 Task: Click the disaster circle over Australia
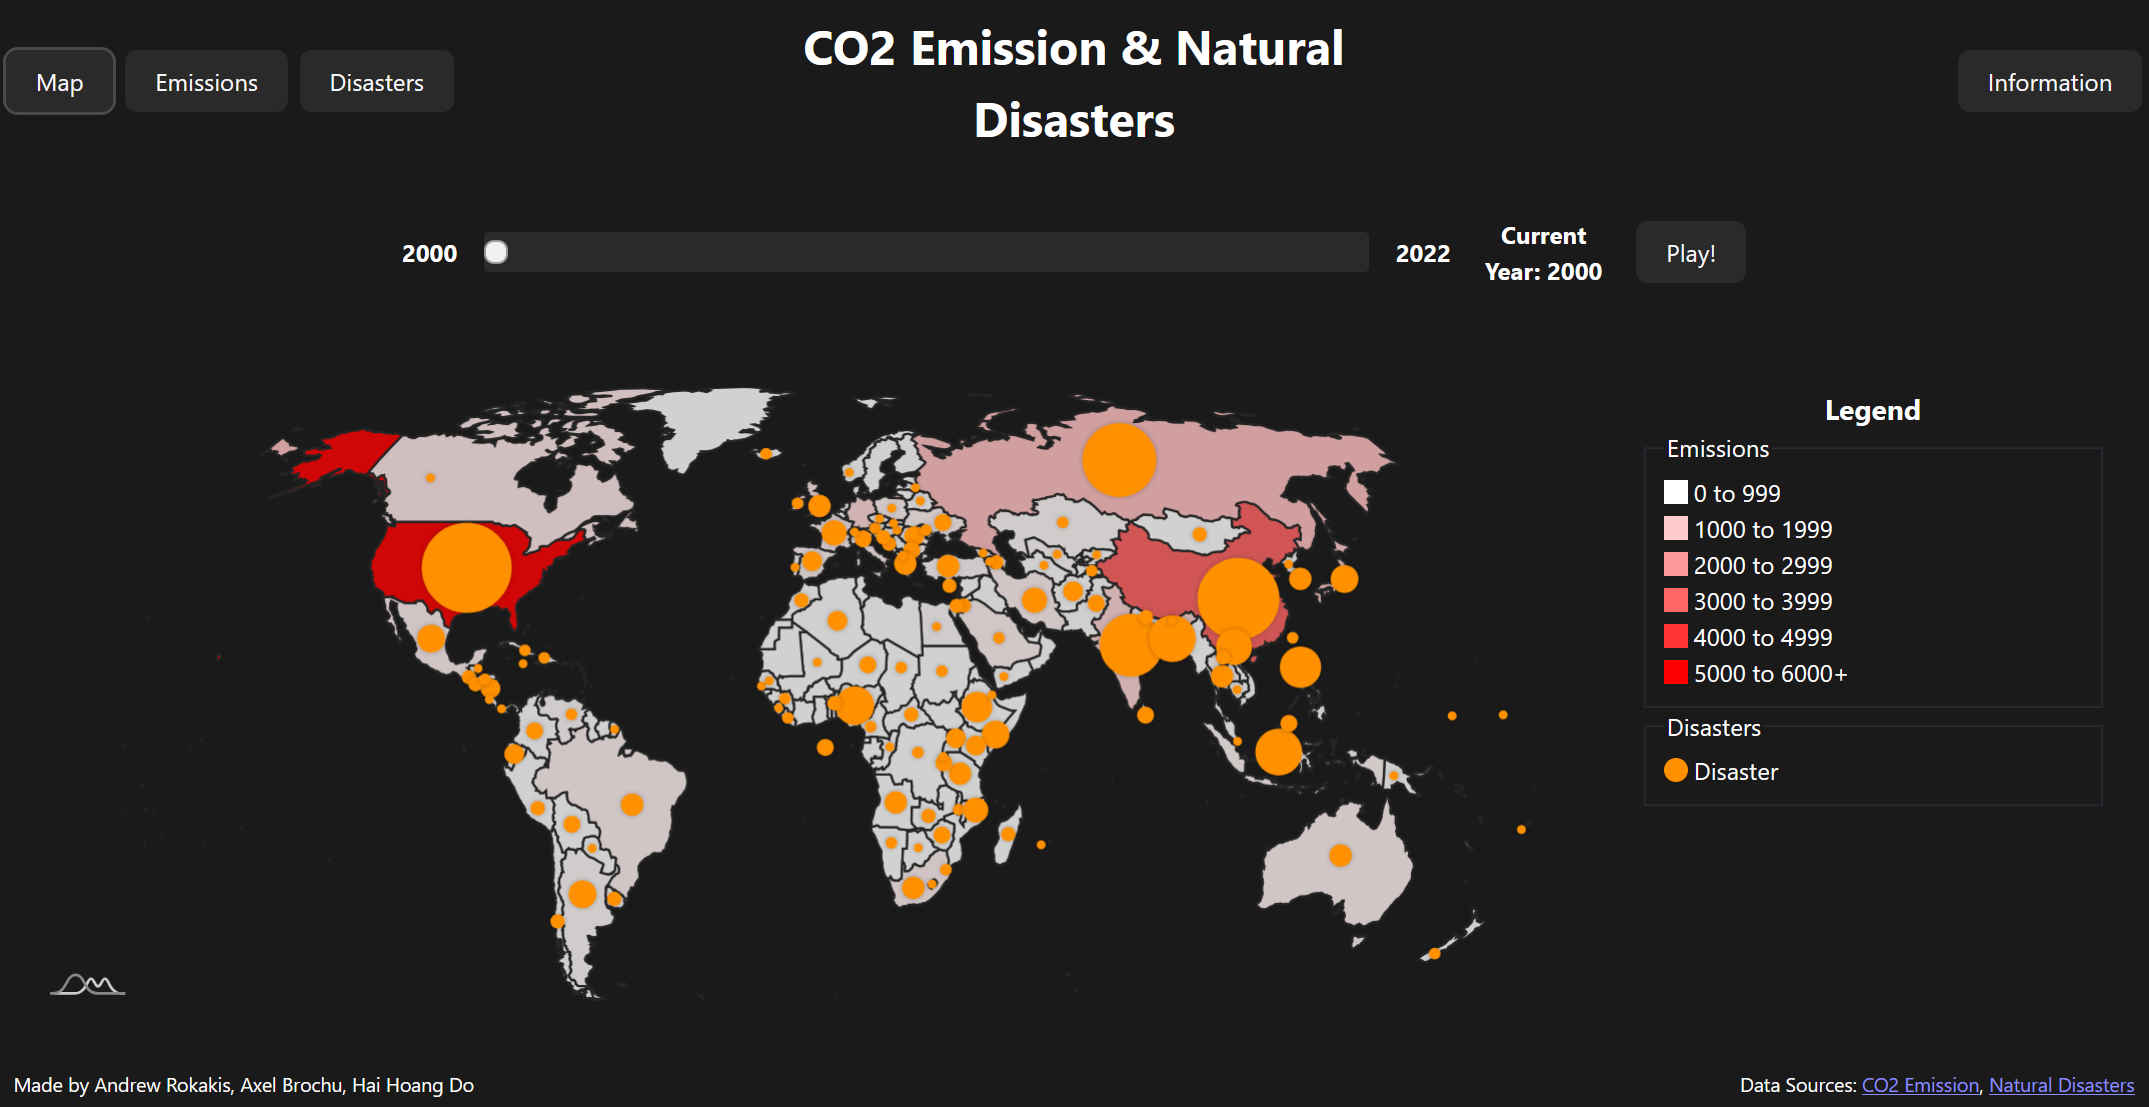point(1340,855)
